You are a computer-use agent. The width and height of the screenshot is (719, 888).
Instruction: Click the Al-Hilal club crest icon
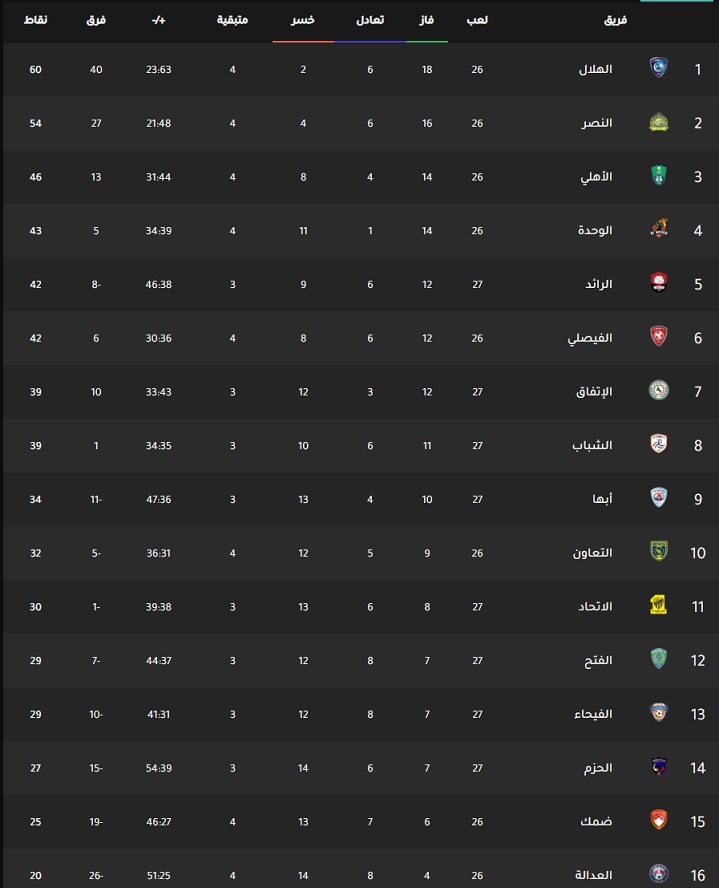(x=658, y=68)
